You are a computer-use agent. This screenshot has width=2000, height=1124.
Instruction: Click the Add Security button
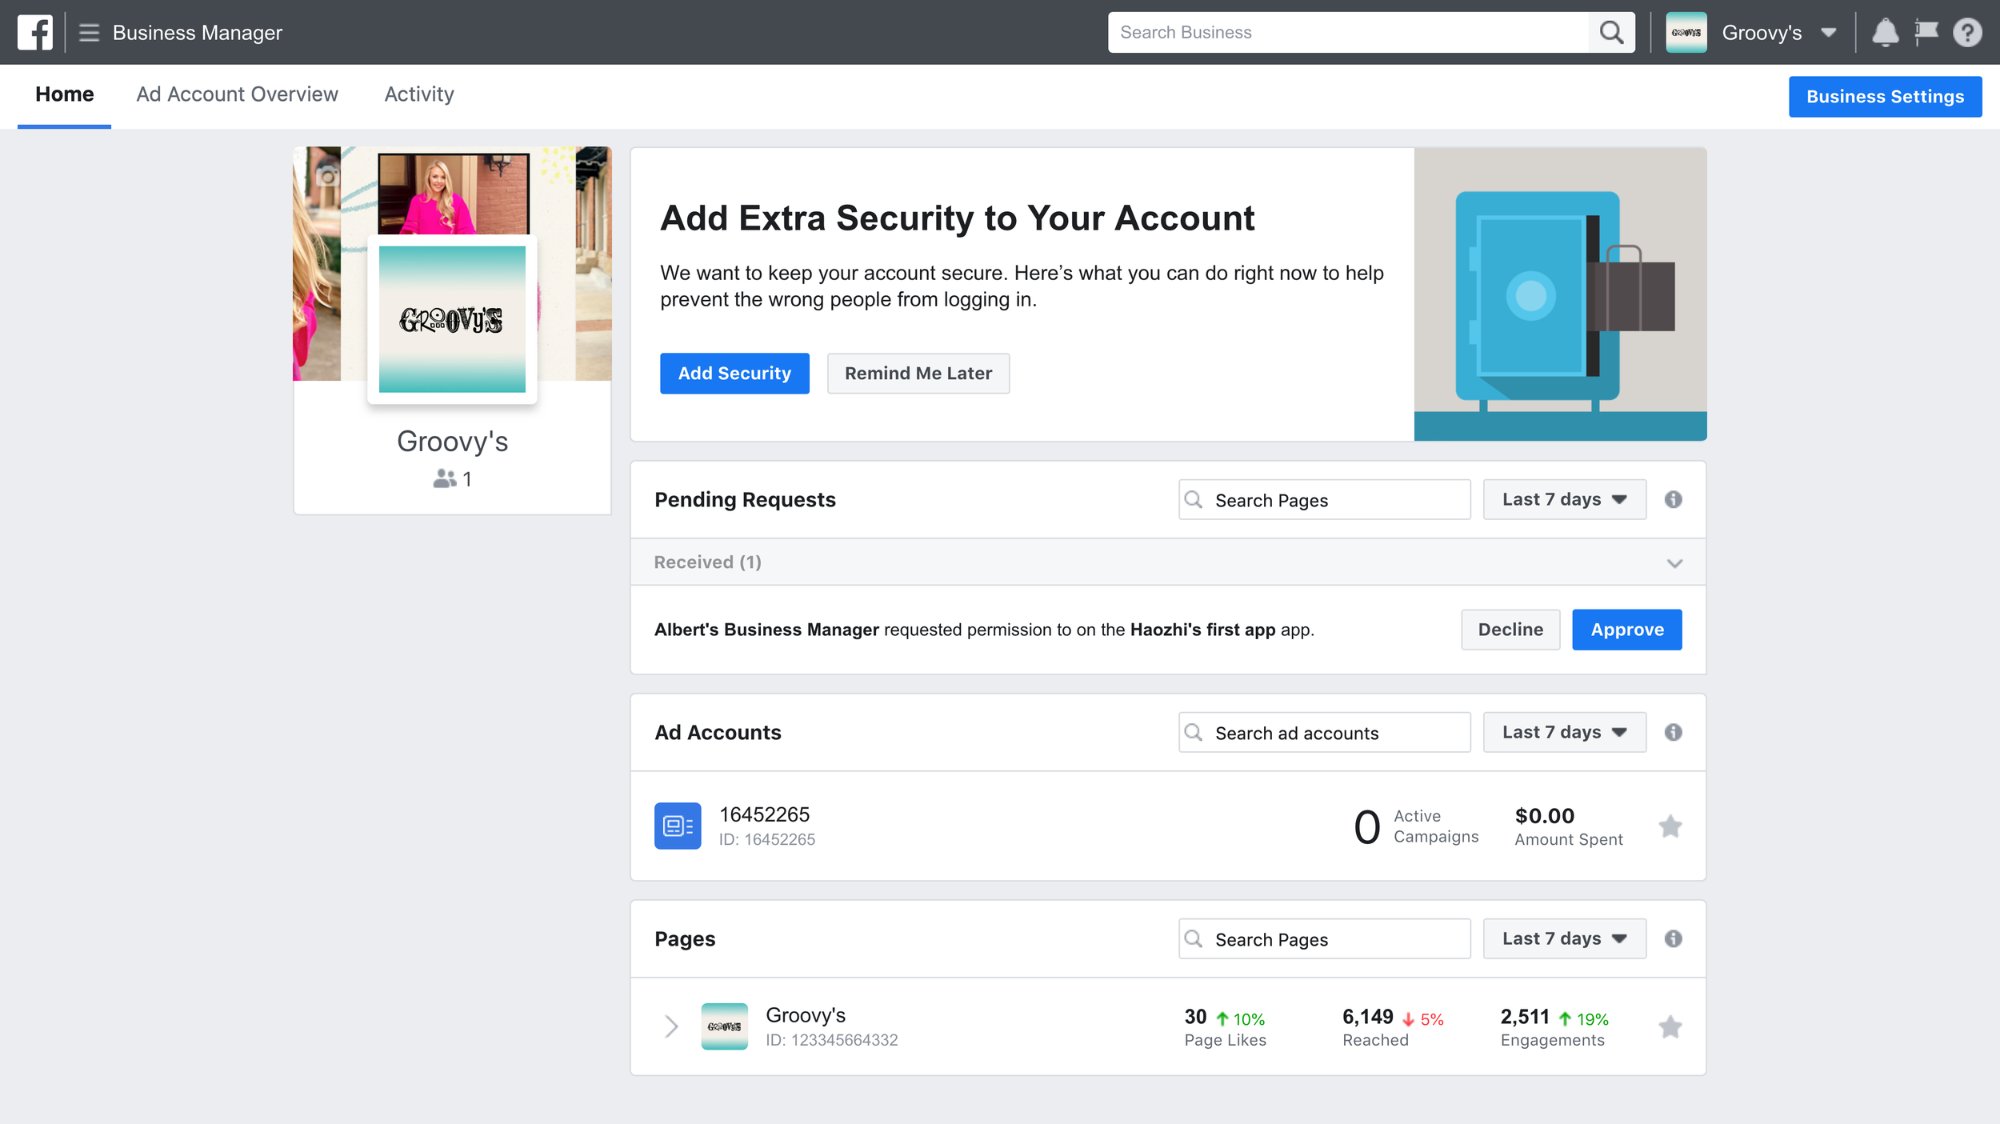coord(734,373)
